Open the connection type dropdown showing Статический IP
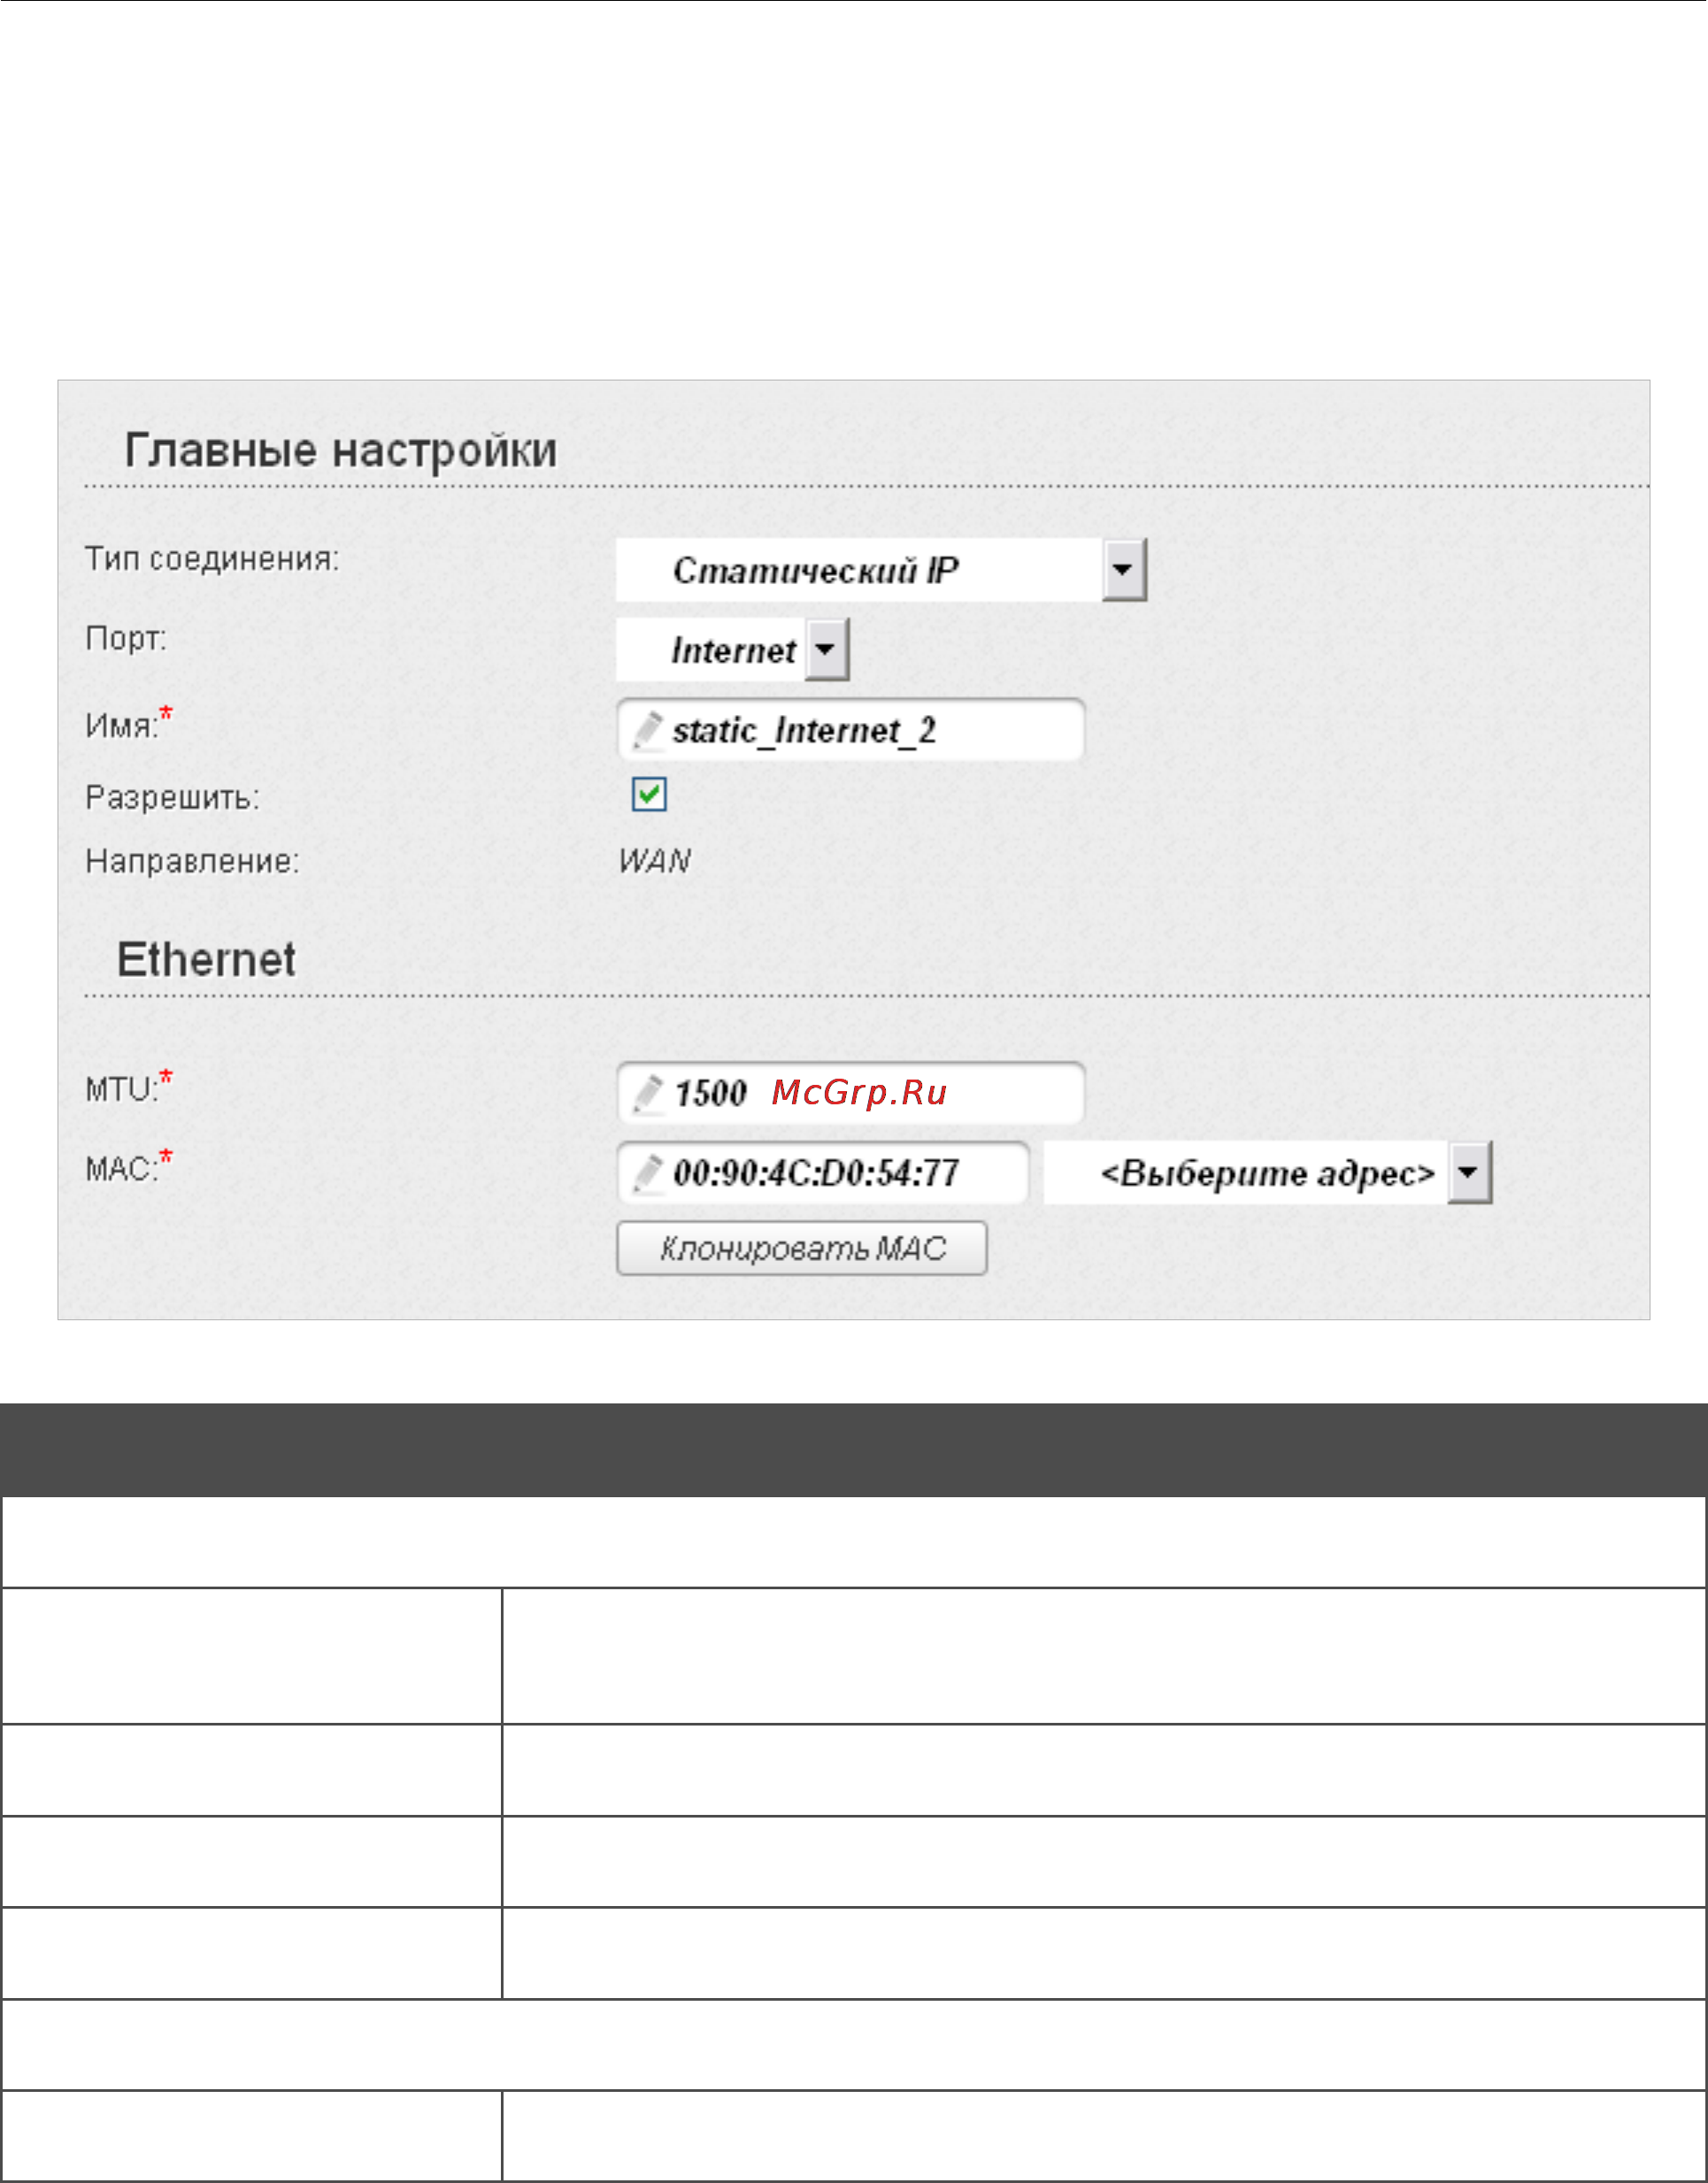Screen dimensions: 1708x2183 tap(881, 570)
